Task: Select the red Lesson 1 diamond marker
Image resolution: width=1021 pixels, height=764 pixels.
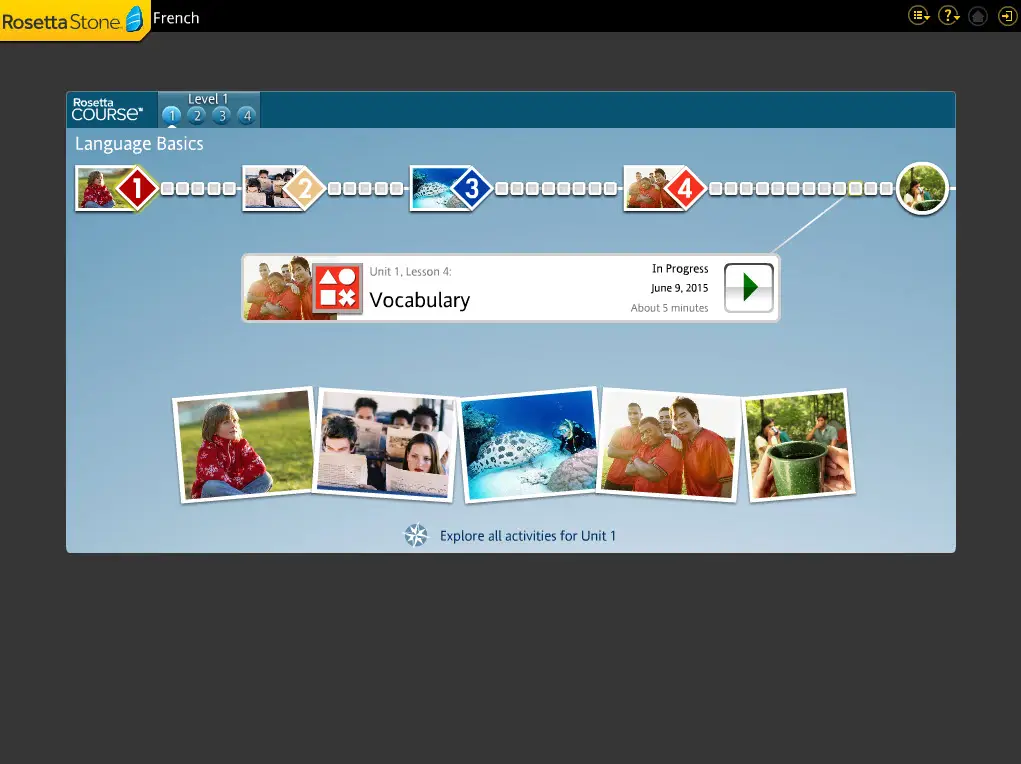Action: point(137,189)
